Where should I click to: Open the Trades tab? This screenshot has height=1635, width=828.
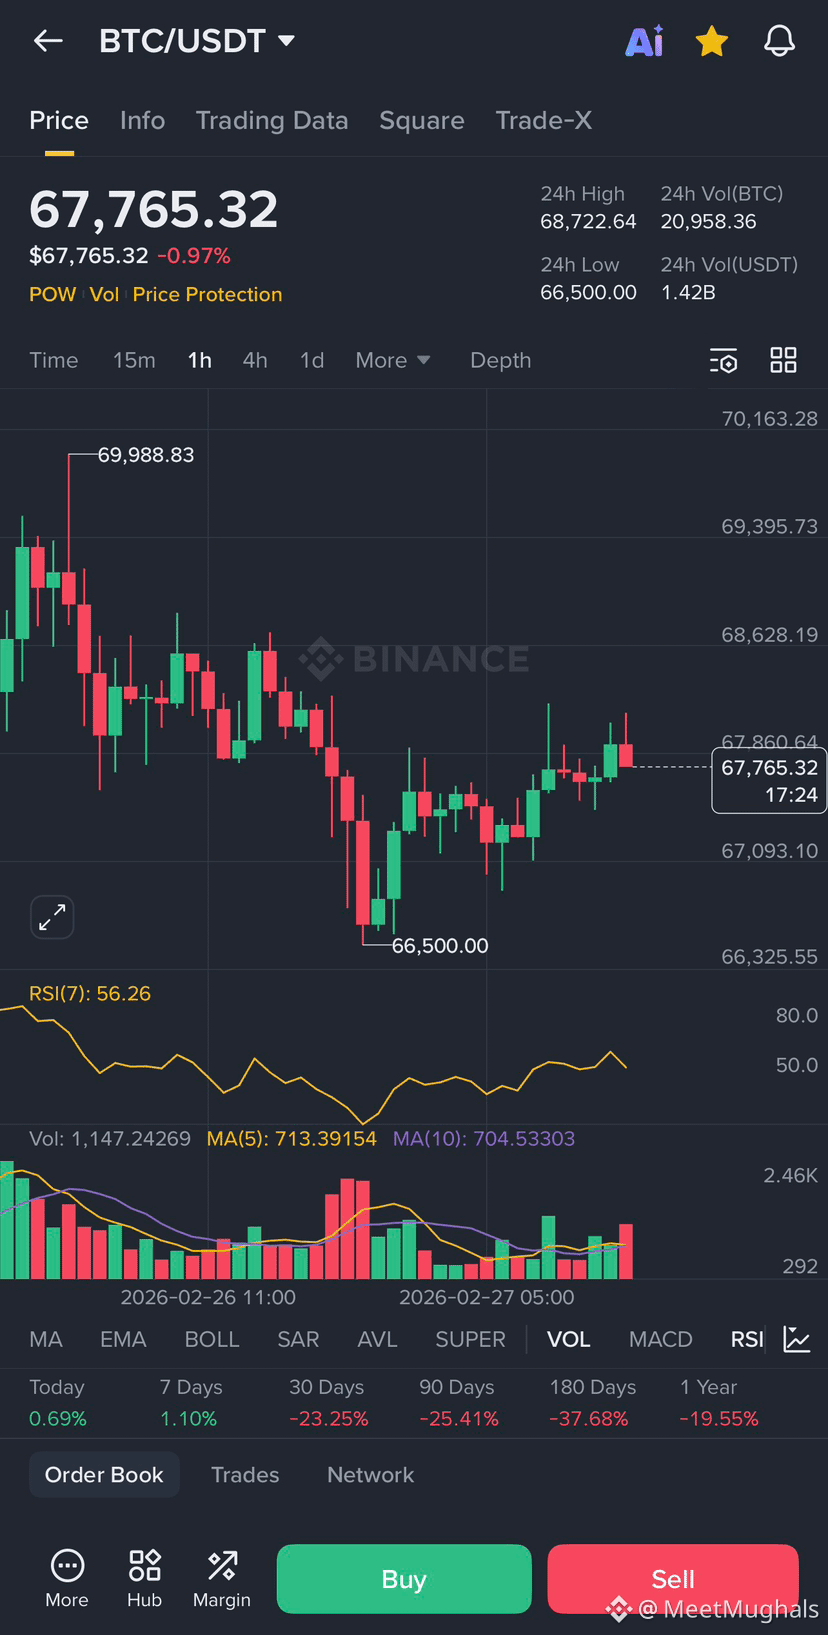[245, 1475]
